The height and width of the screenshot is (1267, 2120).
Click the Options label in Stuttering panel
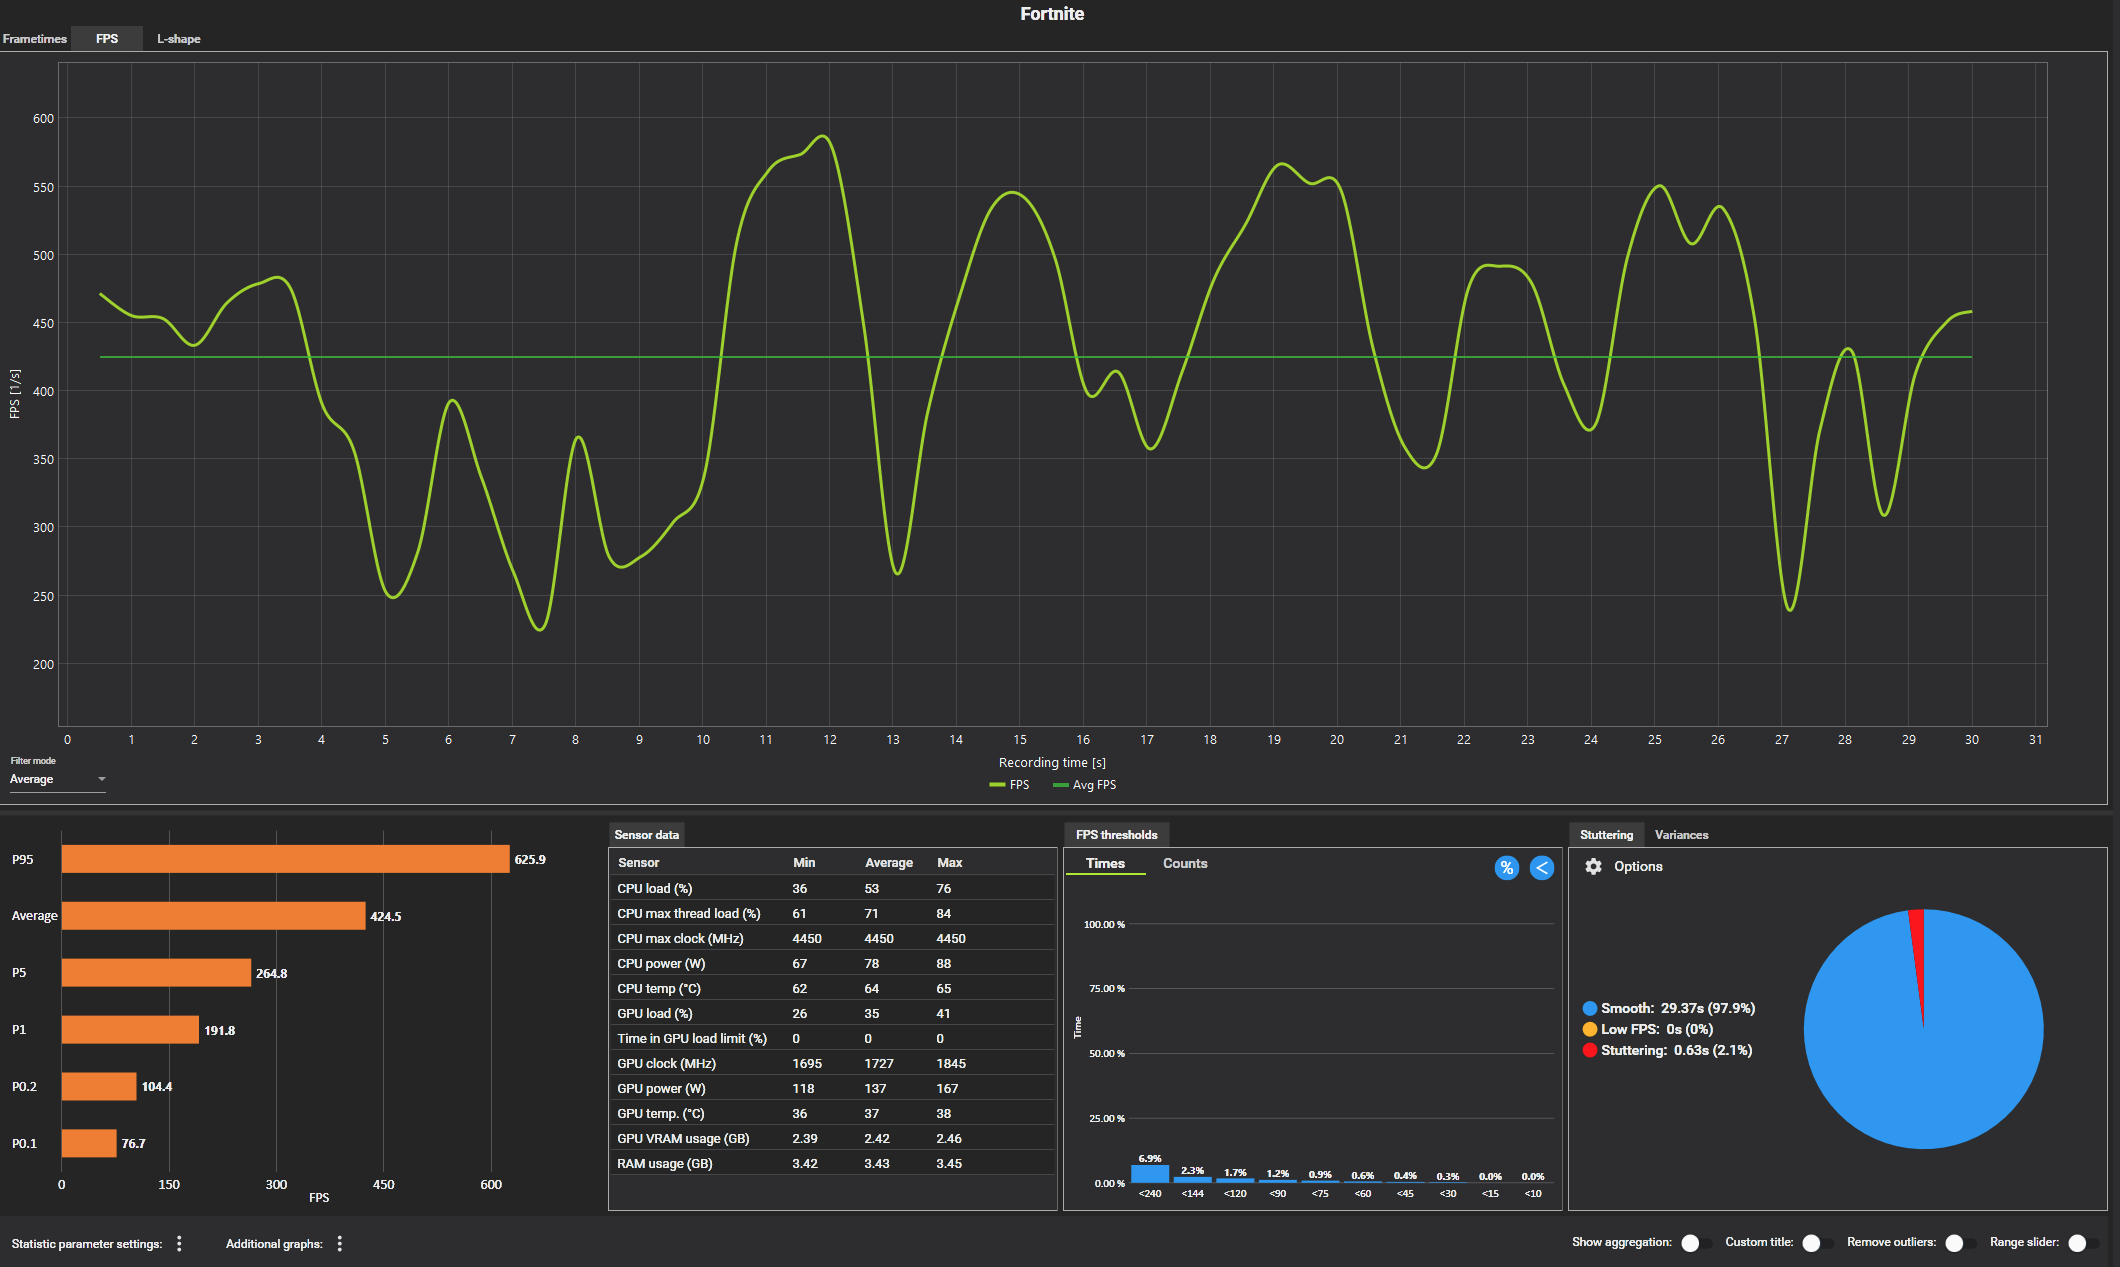(1637, 867)
